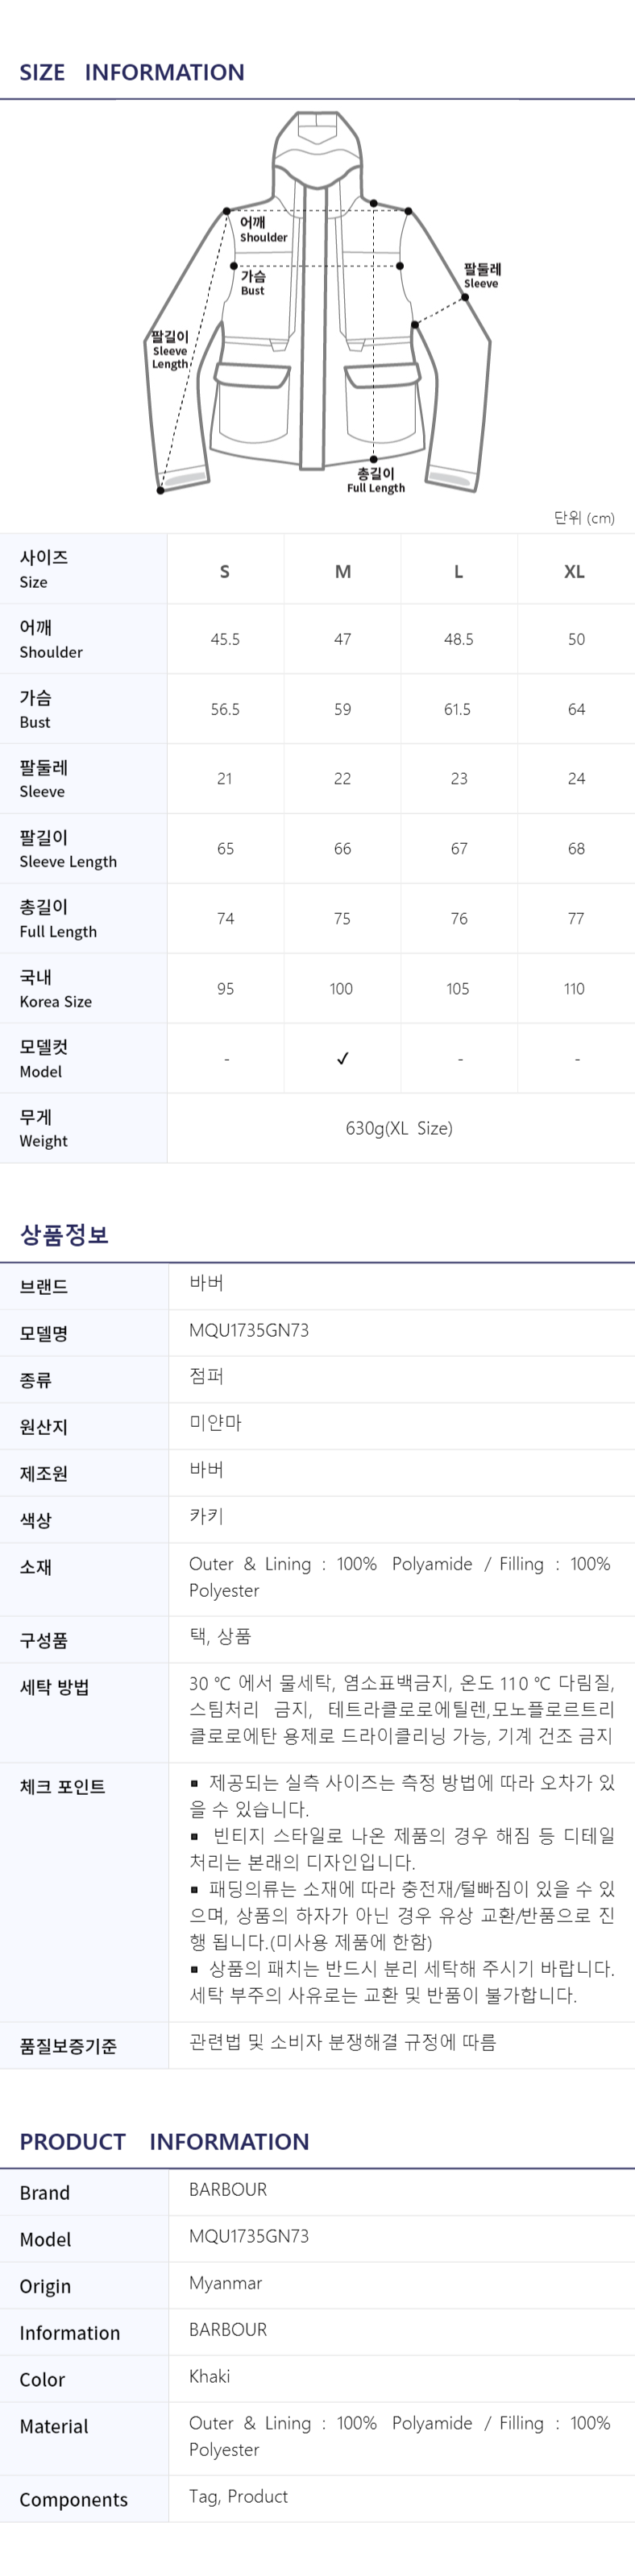Click the Khaki color value

[x=209, y=2376]
